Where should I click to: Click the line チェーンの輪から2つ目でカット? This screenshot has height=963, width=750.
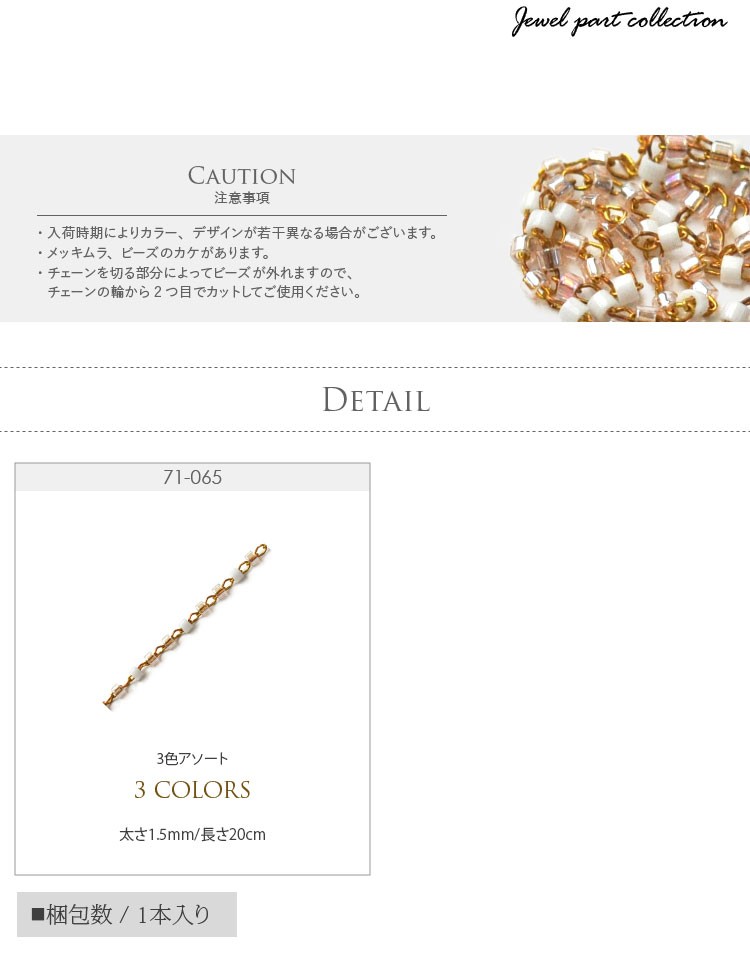coord(205,292)
